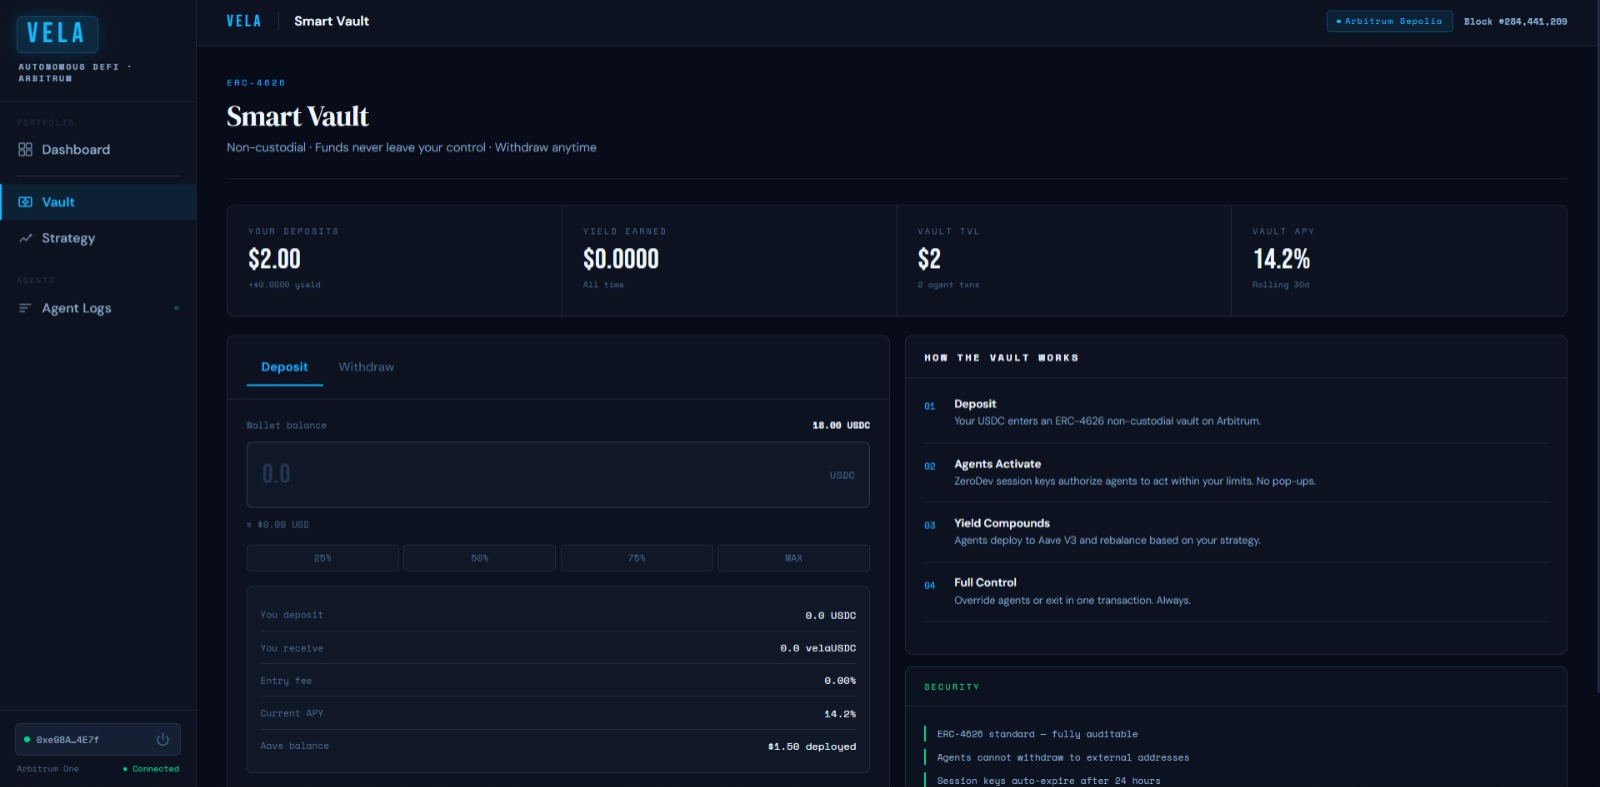Click the VELA text in the top bar
The height and width of the screenshot is (787, 1600).
pos(244,21)
